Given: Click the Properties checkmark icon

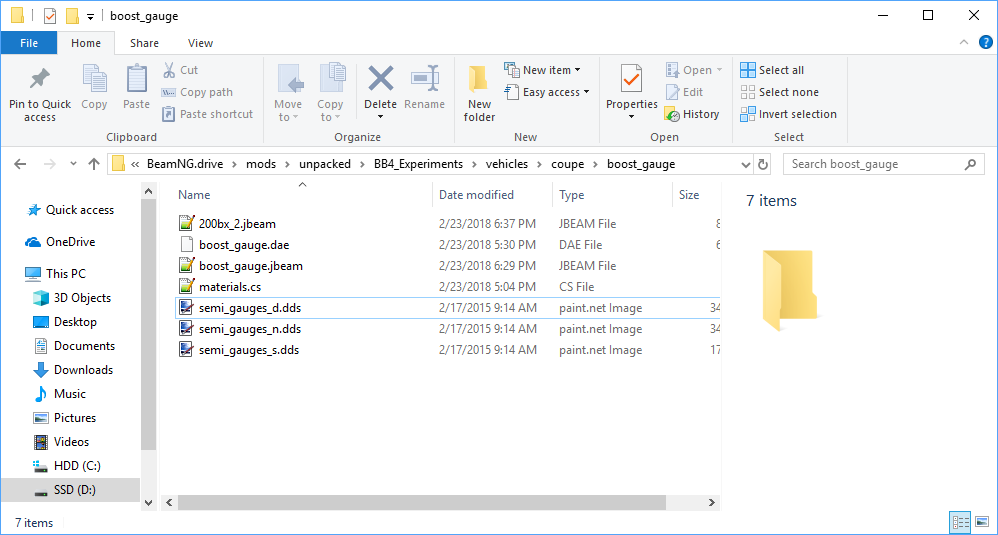Looking at the screenshot, I should (x=631, y=80).
